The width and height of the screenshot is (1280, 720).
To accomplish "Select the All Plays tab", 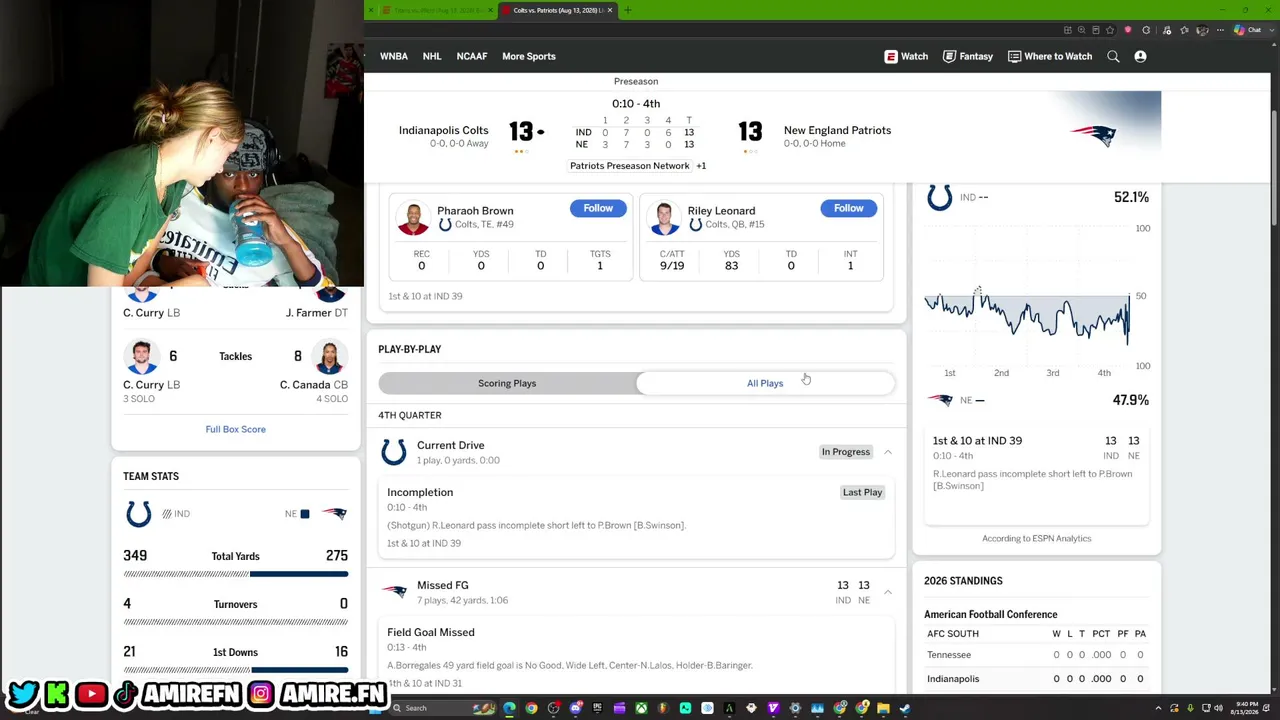I will coord(765,383).
